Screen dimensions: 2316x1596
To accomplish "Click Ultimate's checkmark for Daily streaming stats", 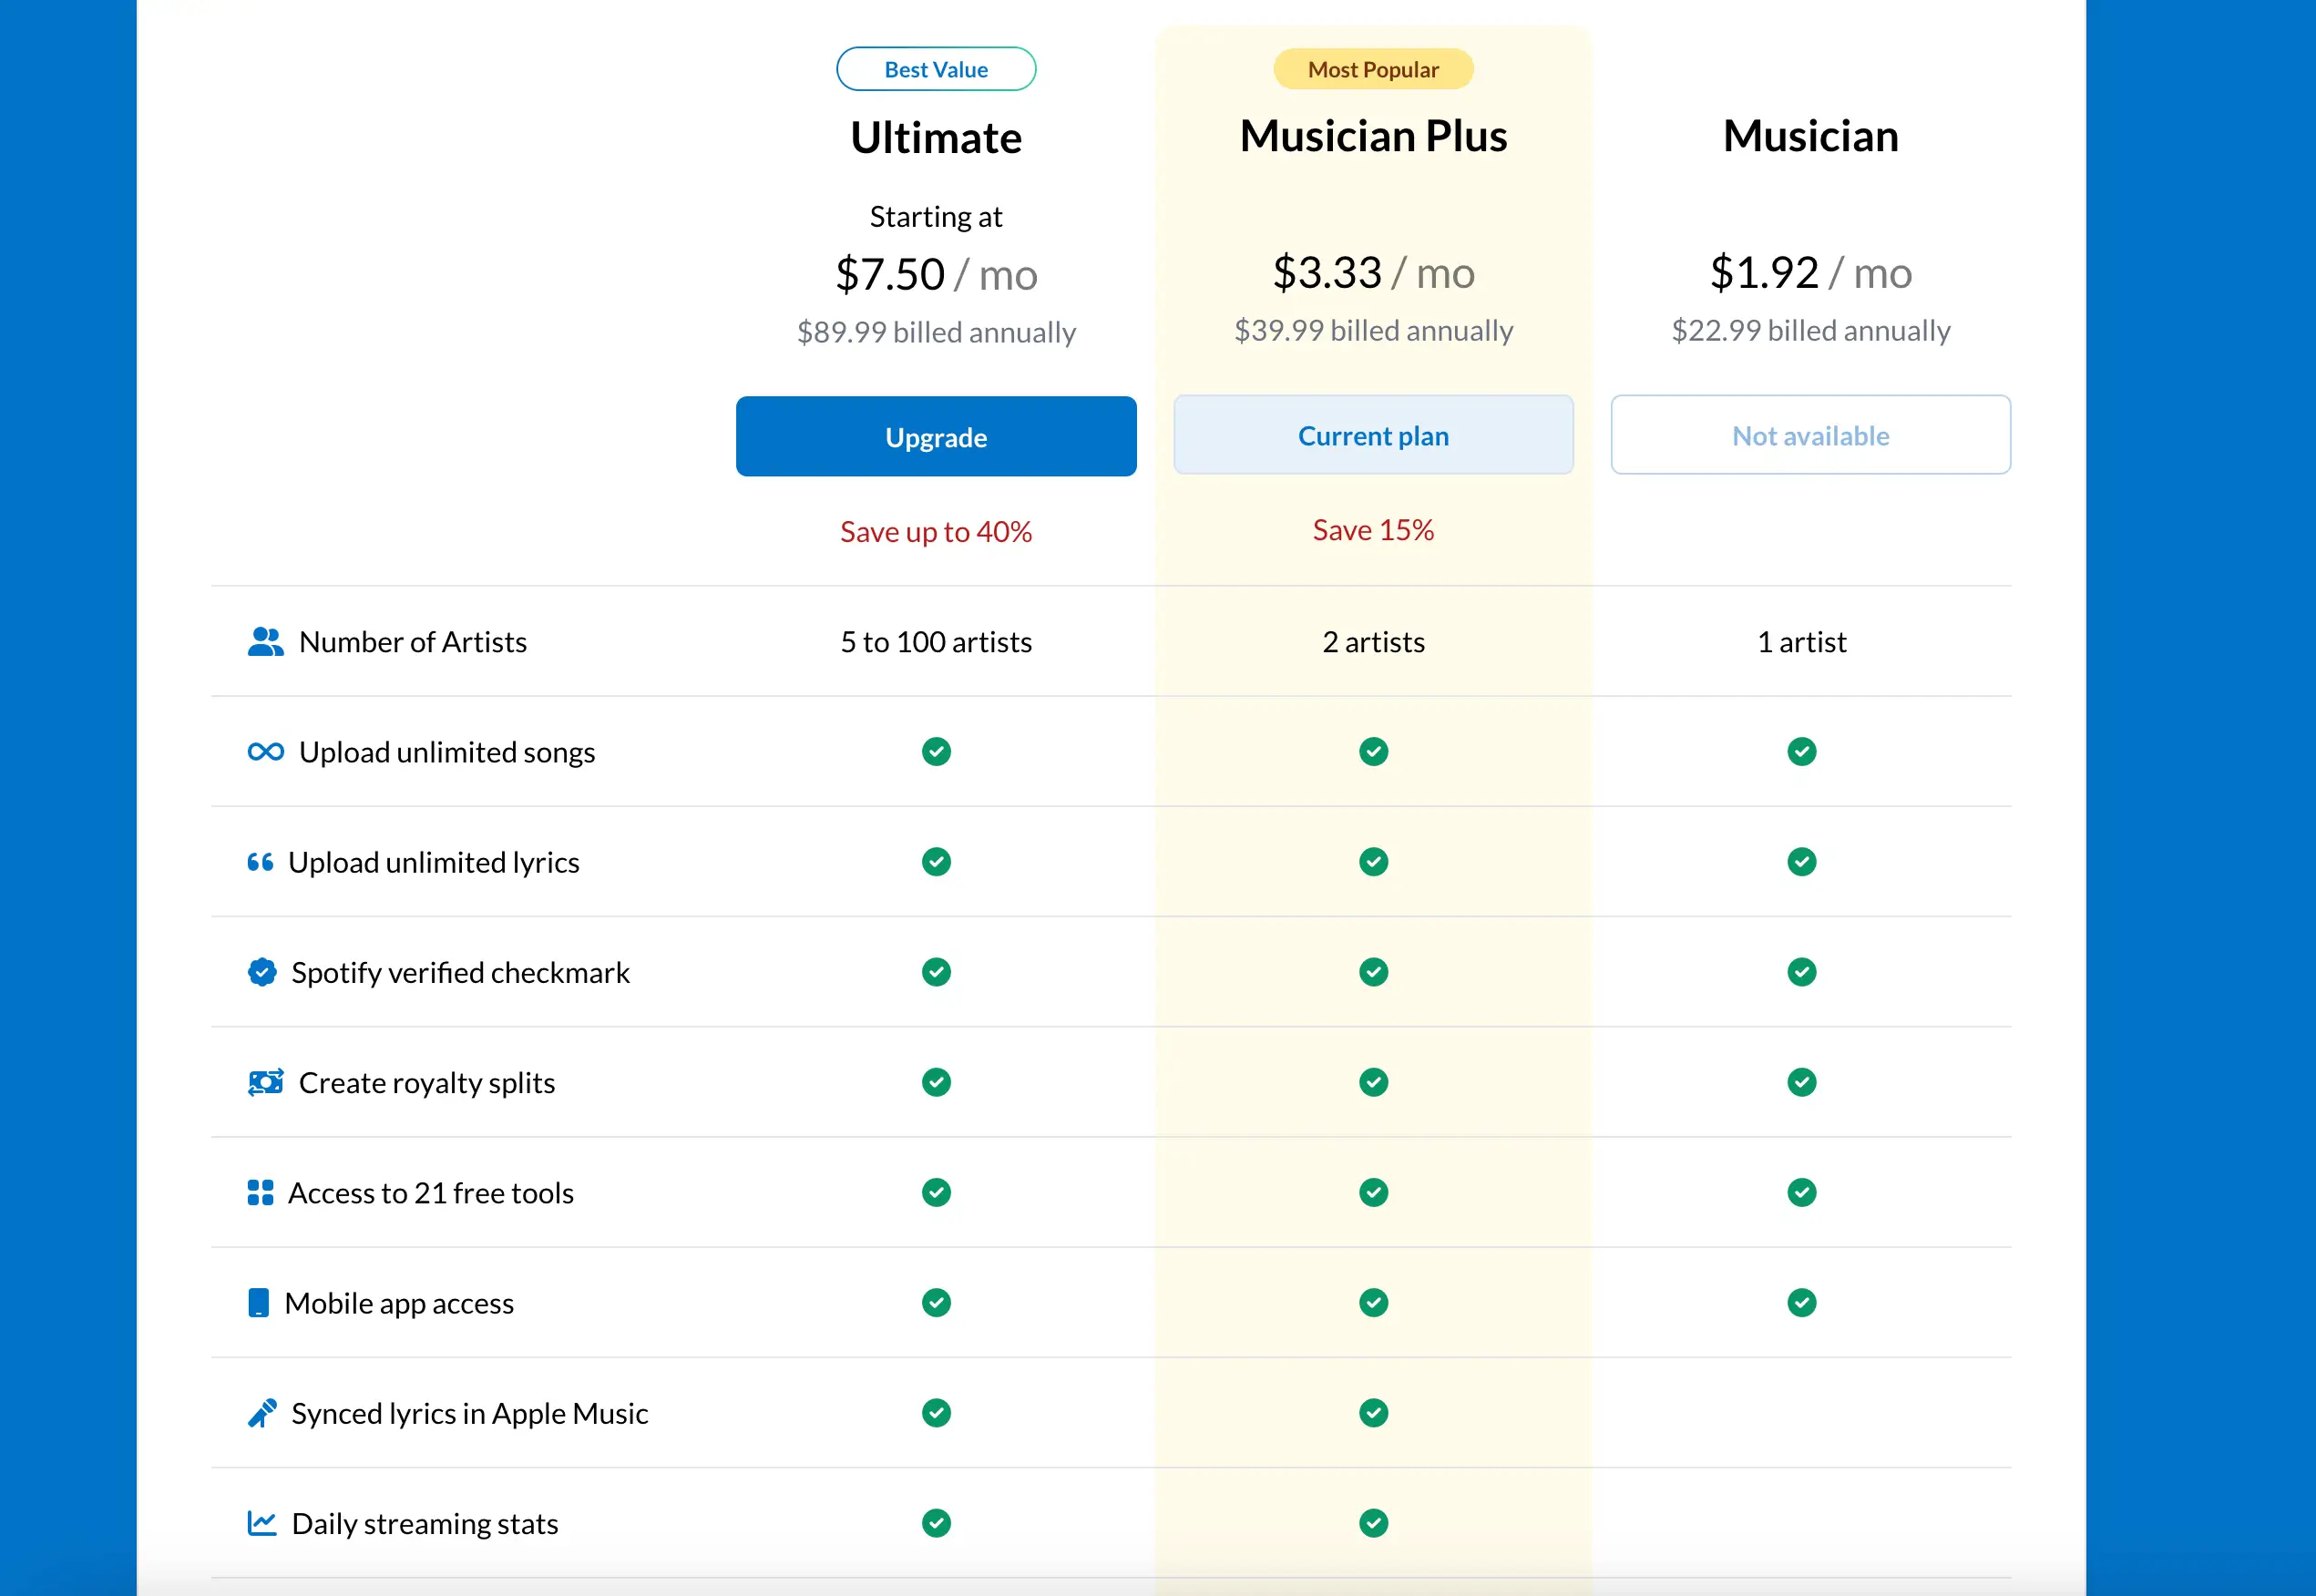I will (936, 1523).
